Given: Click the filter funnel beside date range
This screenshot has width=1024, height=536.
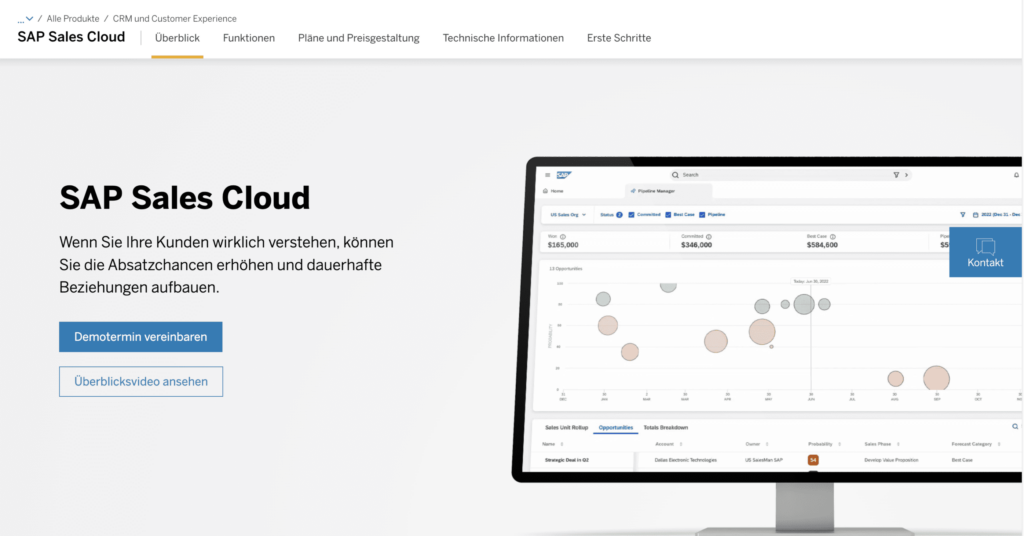Looking at the screenshot, I should click(963, 215).
